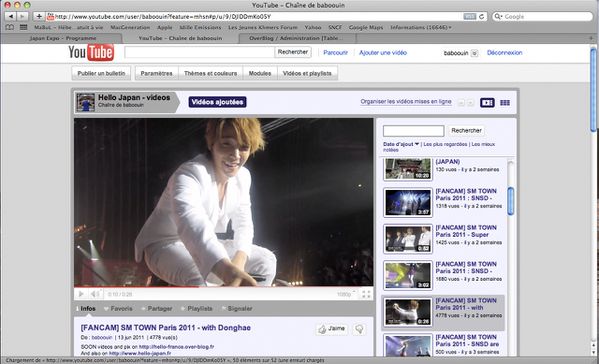Screen dimensions: 599x364
Task: Click in the YouTube top search field
Action: pyautogui.click(x=199, y=52)
